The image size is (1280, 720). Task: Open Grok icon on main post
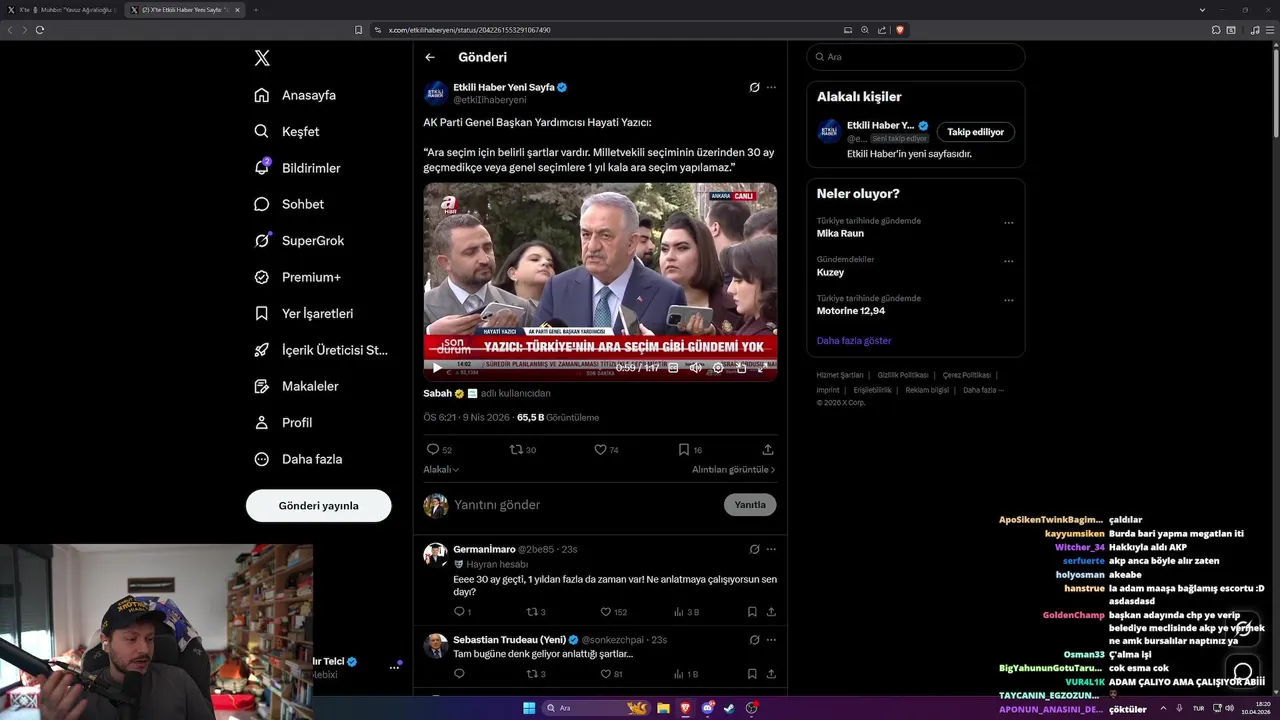click(755, 87)
